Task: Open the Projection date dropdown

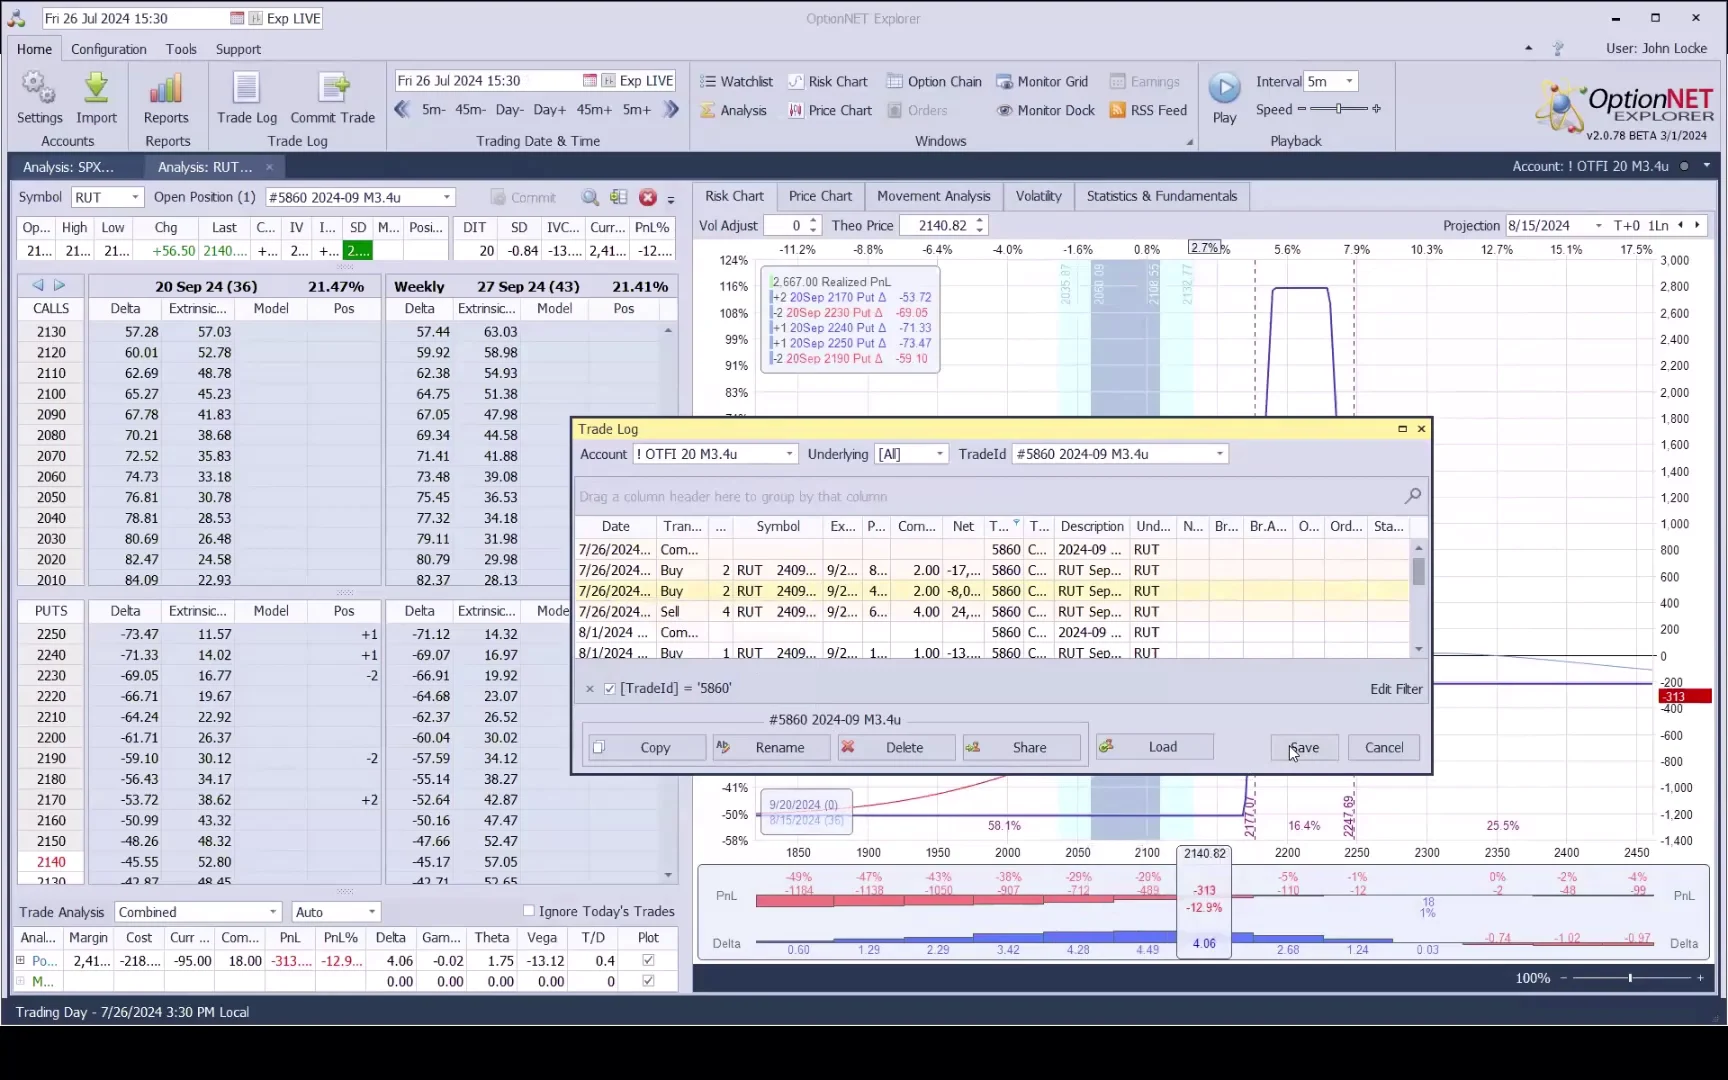Action: tap(1598, 226)
